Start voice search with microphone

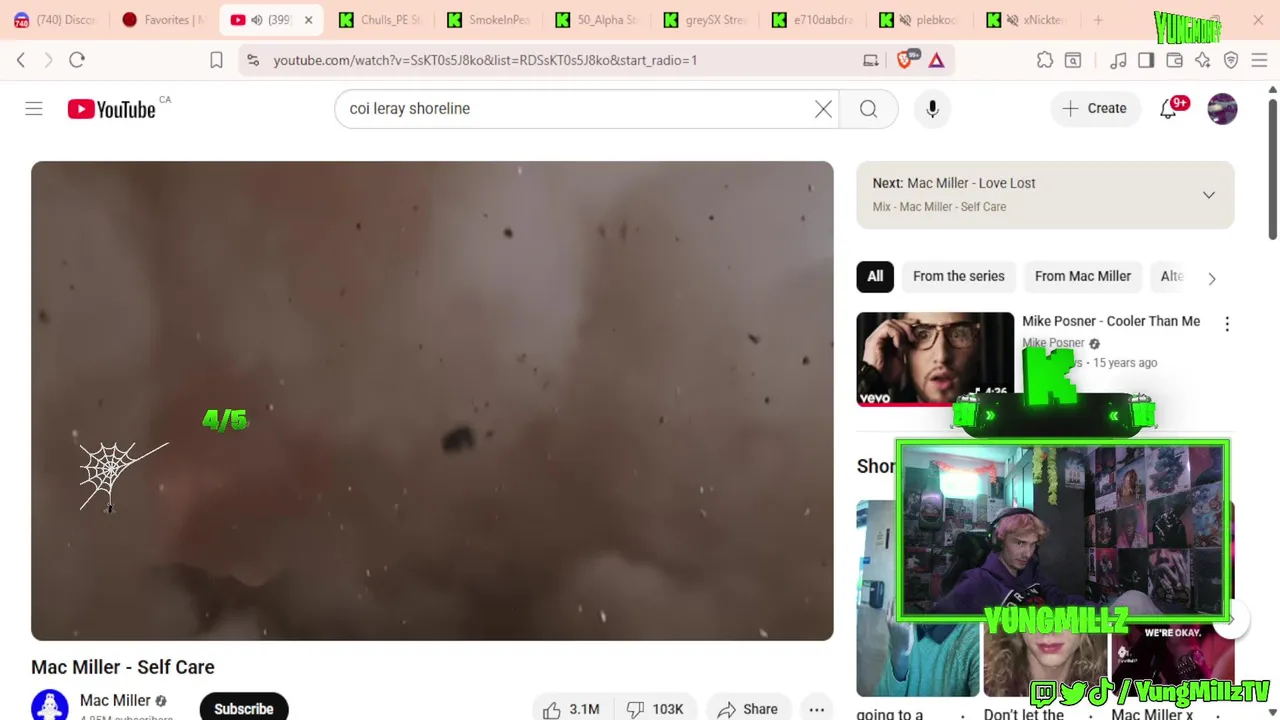tap(932, 108)
